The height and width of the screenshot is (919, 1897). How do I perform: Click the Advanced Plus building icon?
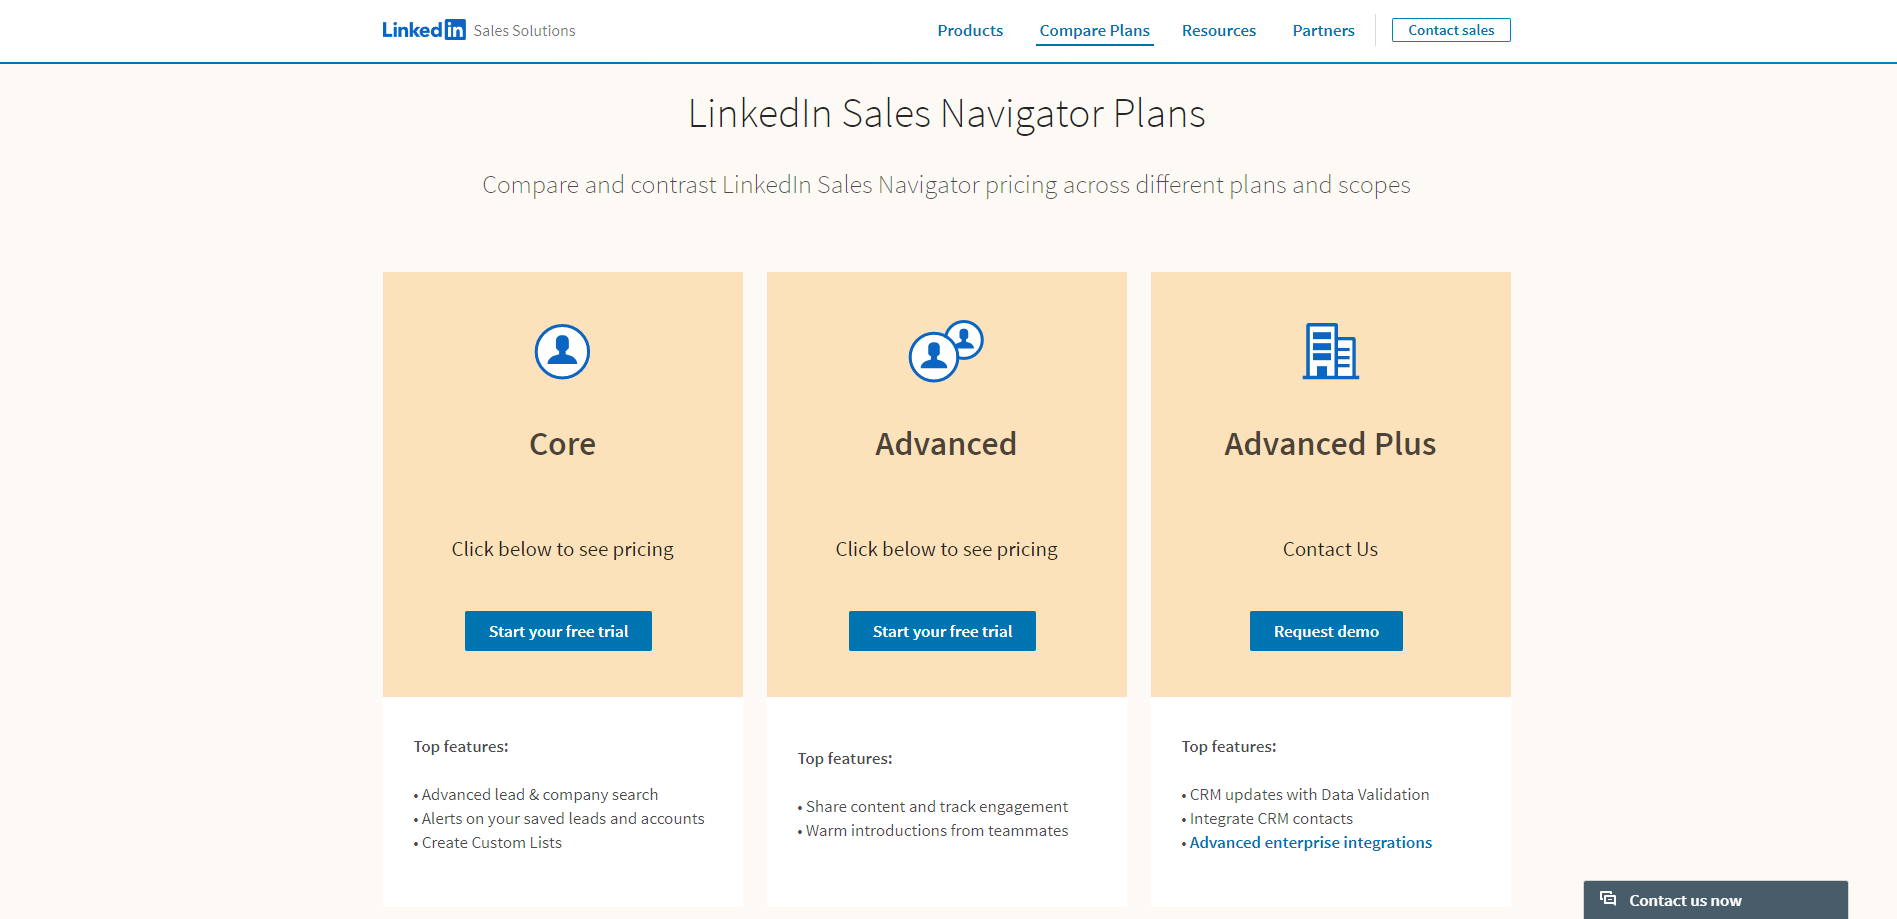[x=1330, y=352]
